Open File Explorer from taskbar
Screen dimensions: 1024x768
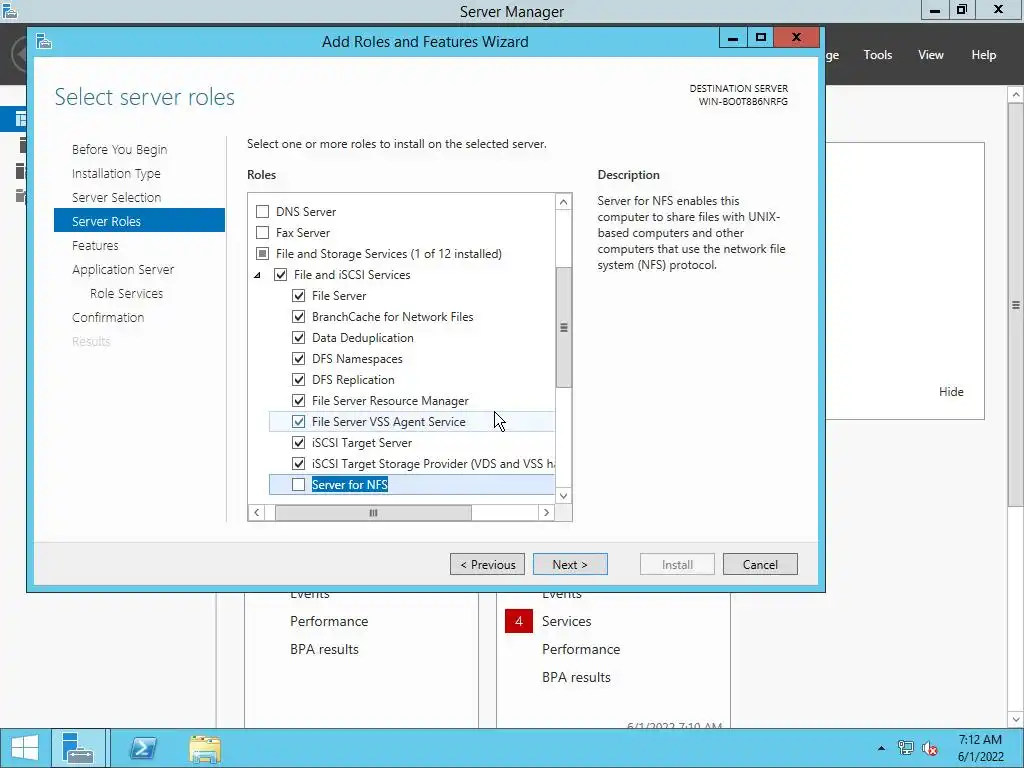click(x=205, y=748)
